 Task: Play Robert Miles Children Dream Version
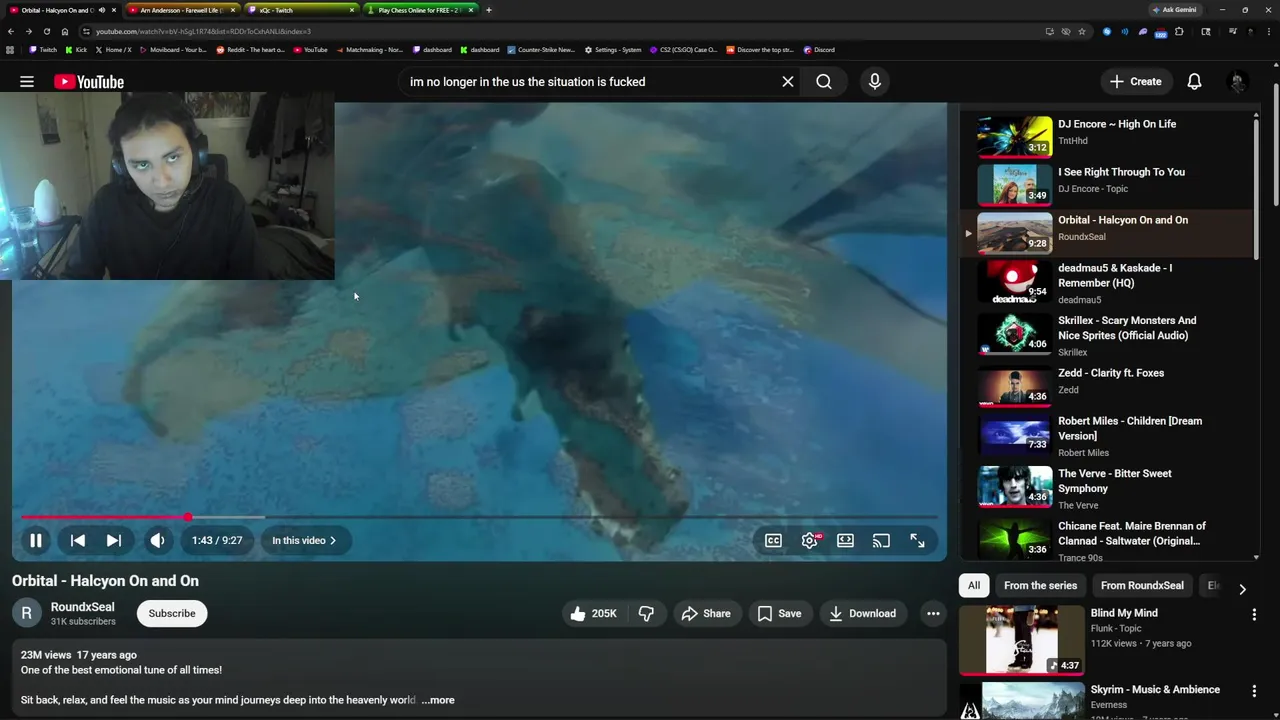[1105, 436]
